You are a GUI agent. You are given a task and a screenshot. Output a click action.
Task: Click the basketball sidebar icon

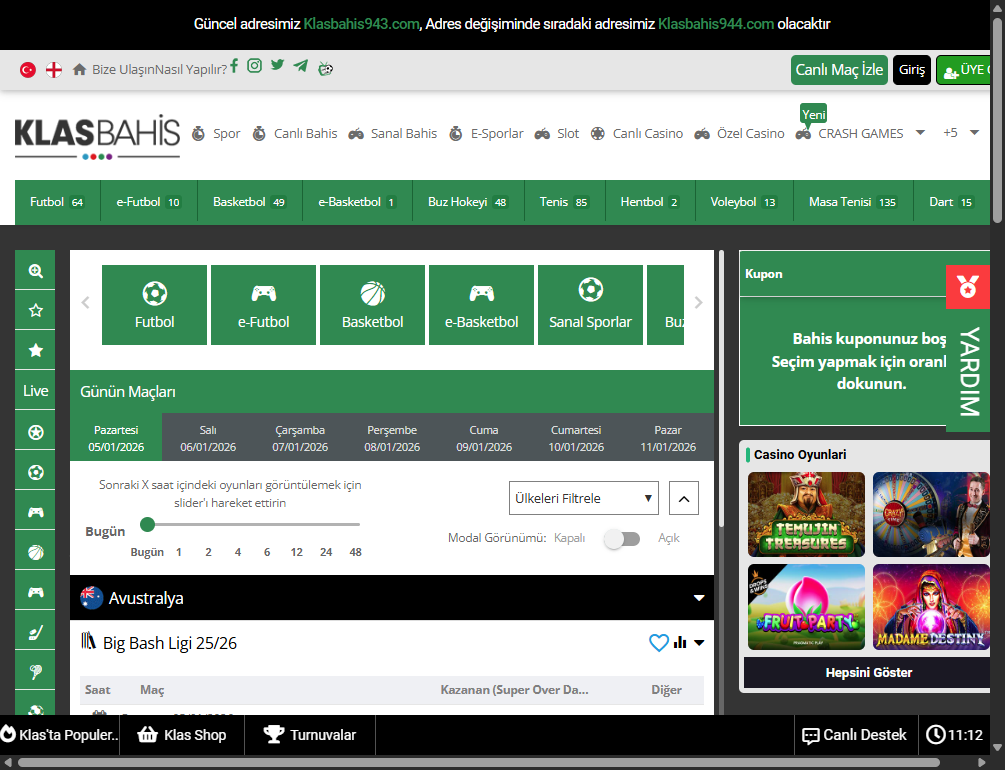(x=35, y=552)
